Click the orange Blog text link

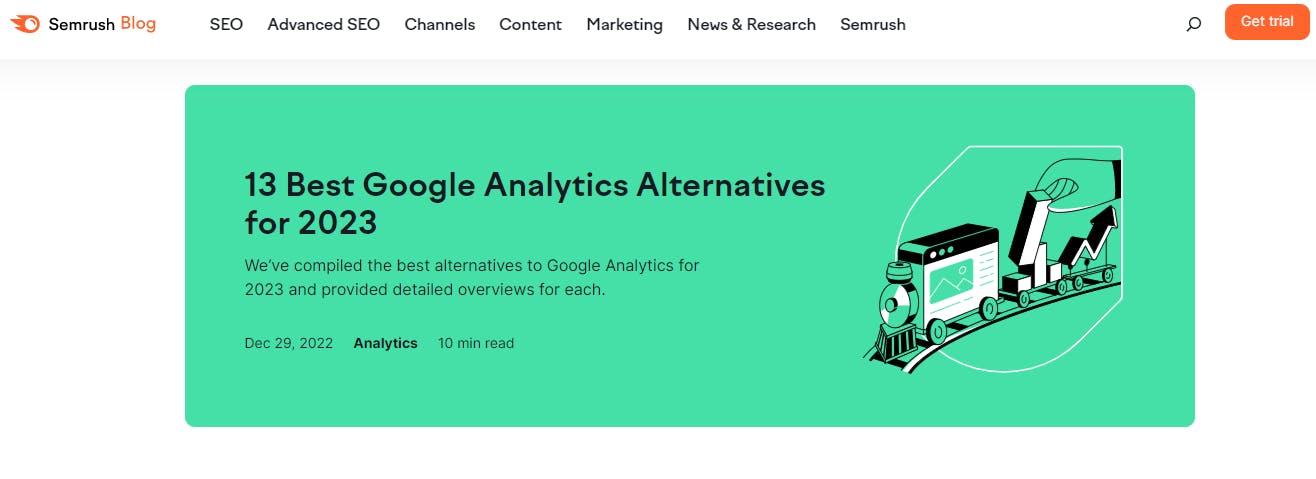138,23
